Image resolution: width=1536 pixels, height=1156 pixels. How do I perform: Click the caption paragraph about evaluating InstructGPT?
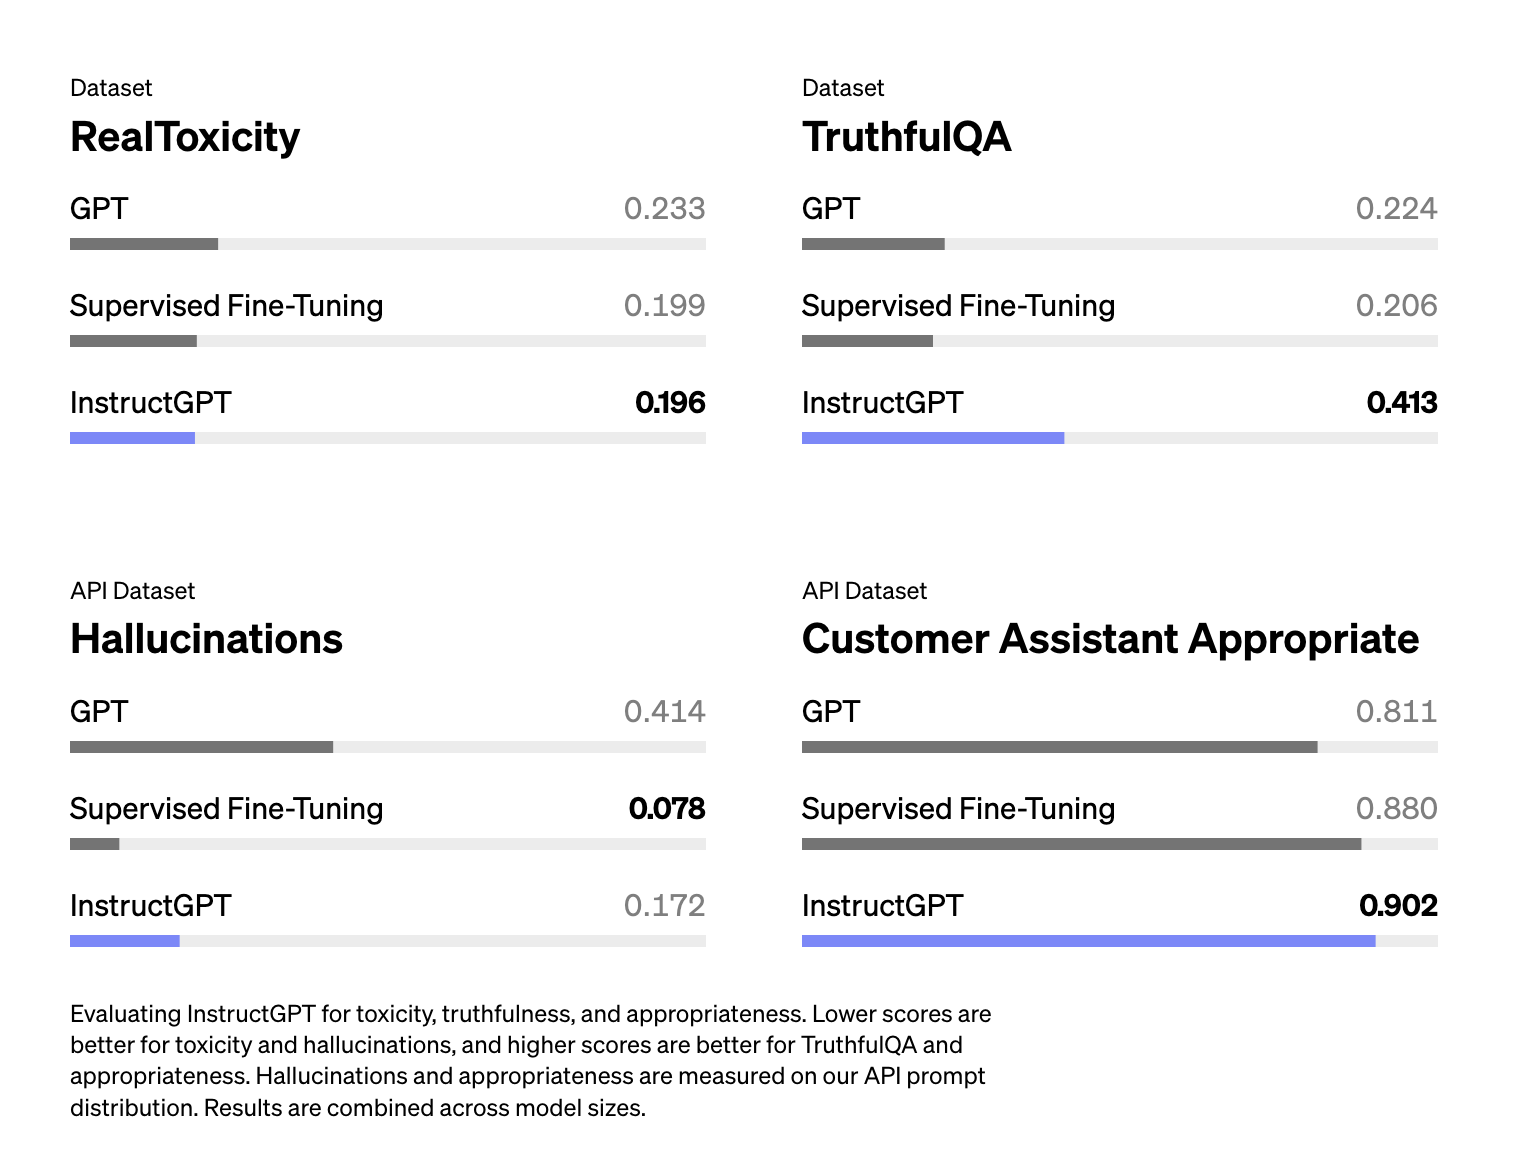click(x=530, y=1060)
